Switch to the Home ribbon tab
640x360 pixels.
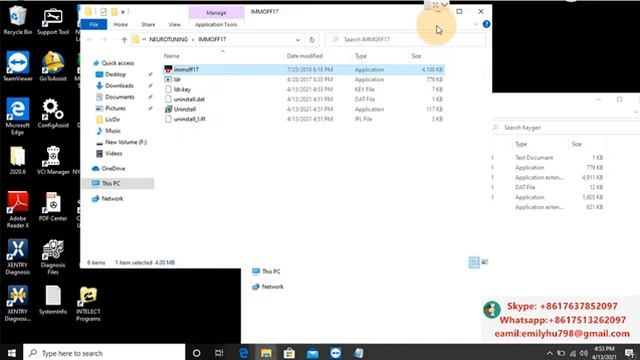pos(120,24)
